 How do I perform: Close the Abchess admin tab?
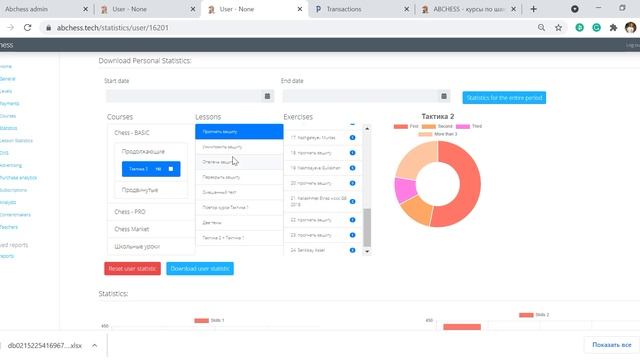tap(85, 9)
